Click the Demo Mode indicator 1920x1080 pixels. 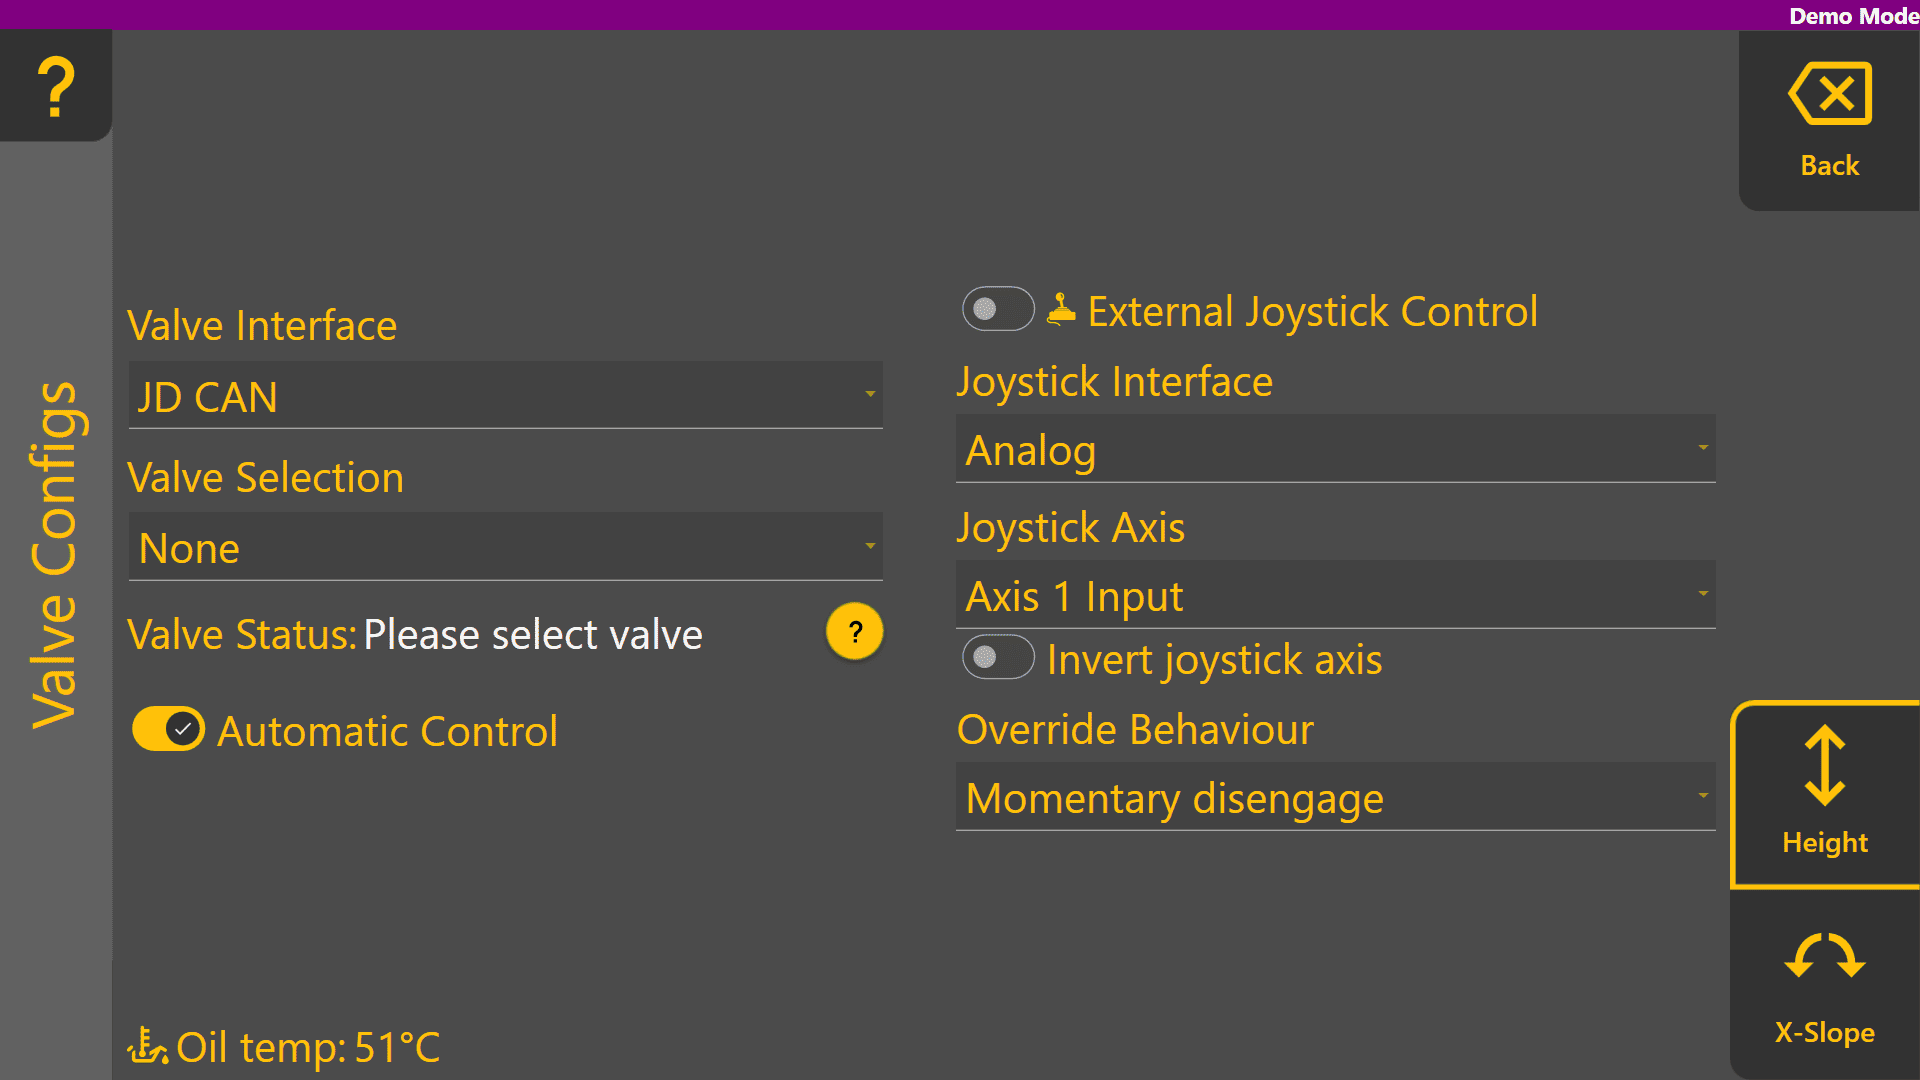(x=1852, y=16)
